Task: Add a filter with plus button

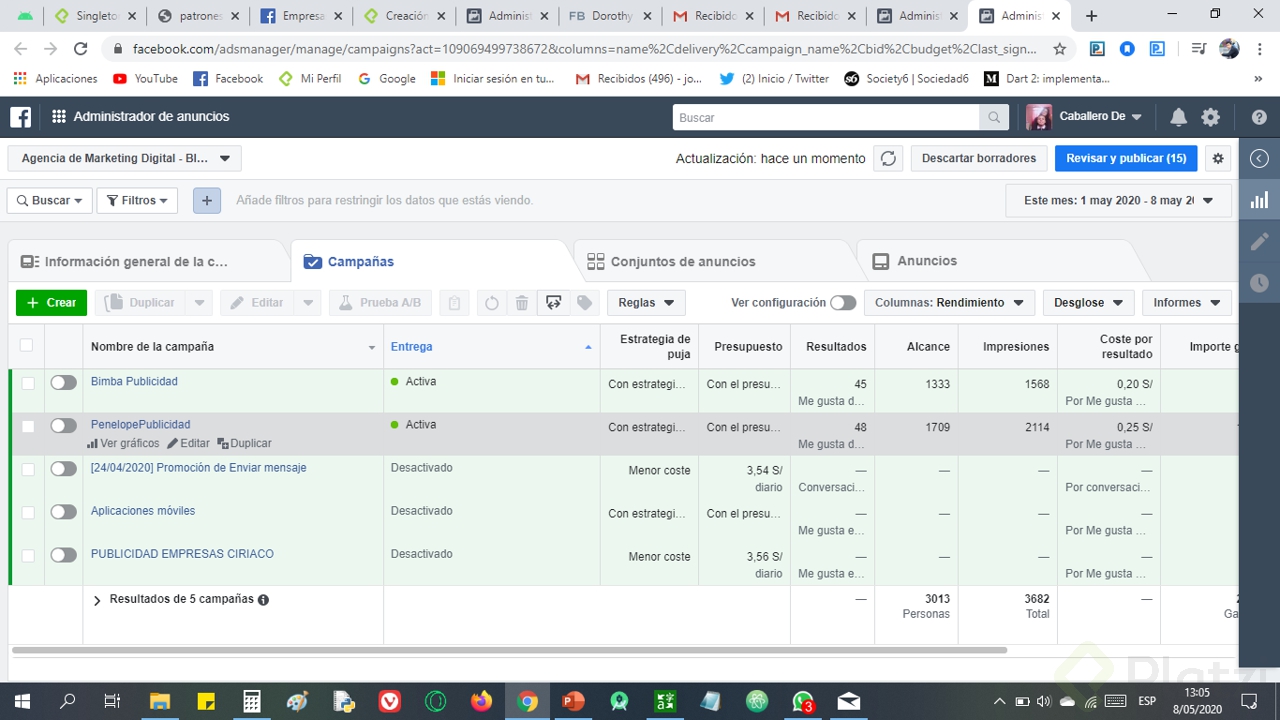Action: pyautogui.click(x=207, y=200)
